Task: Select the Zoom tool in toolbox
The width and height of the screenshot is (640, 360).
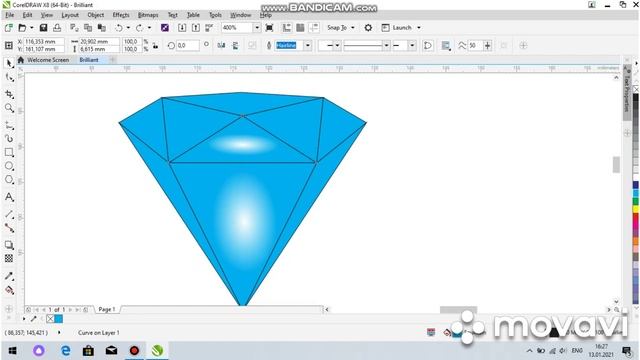Action: tap(9, 108)
